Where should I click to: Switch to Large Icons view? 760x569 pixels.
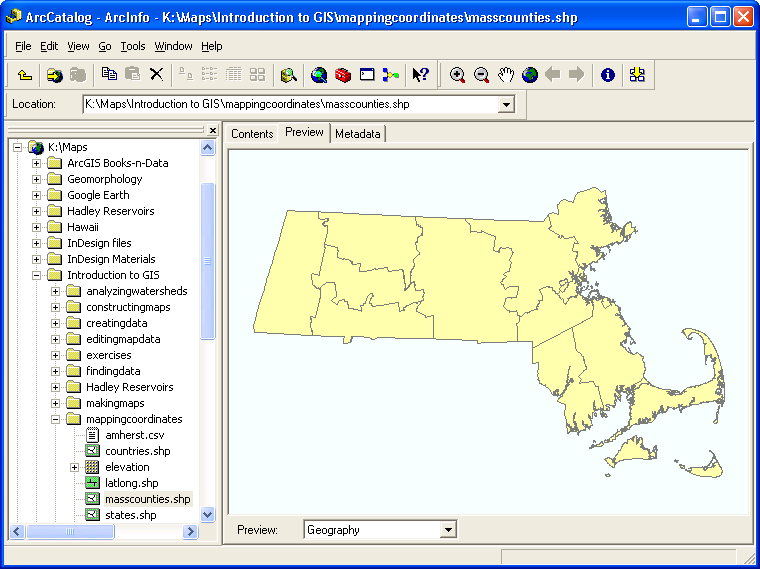tap(186, 74)
